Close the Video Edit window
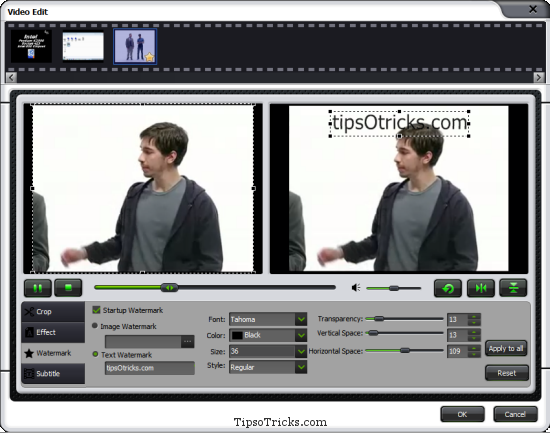550x433 pixels. (533, 9)
